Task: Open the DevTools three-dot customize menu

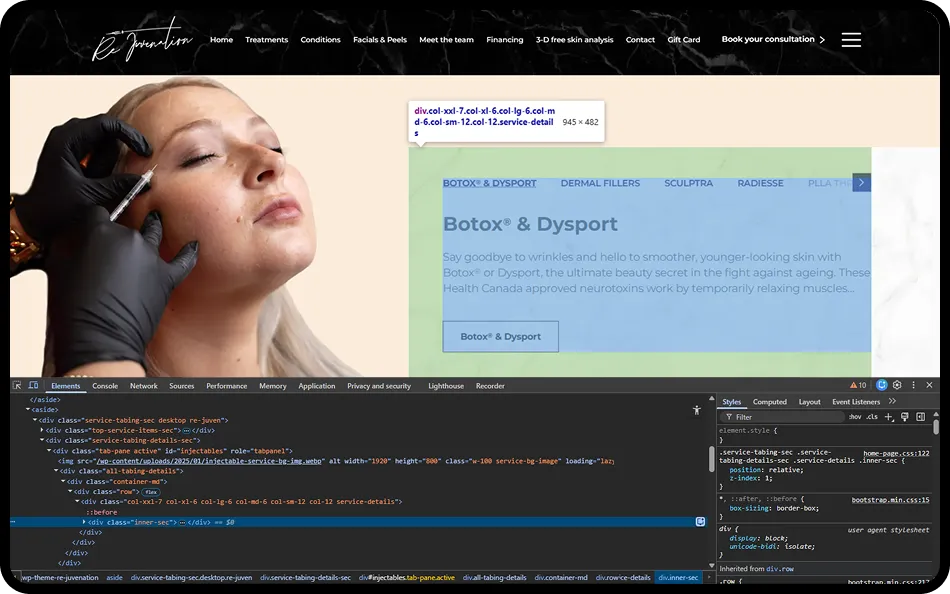Action: (x=914, y=385)
